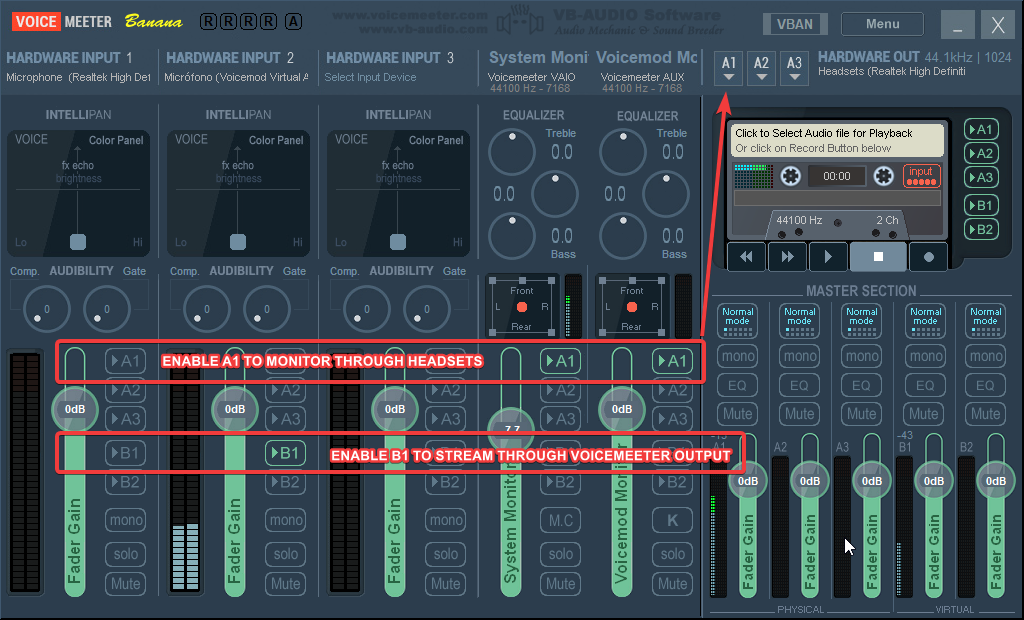
Task: Toggle mono on Hardware Input 1 strip
Action: [x=125, y=520]
